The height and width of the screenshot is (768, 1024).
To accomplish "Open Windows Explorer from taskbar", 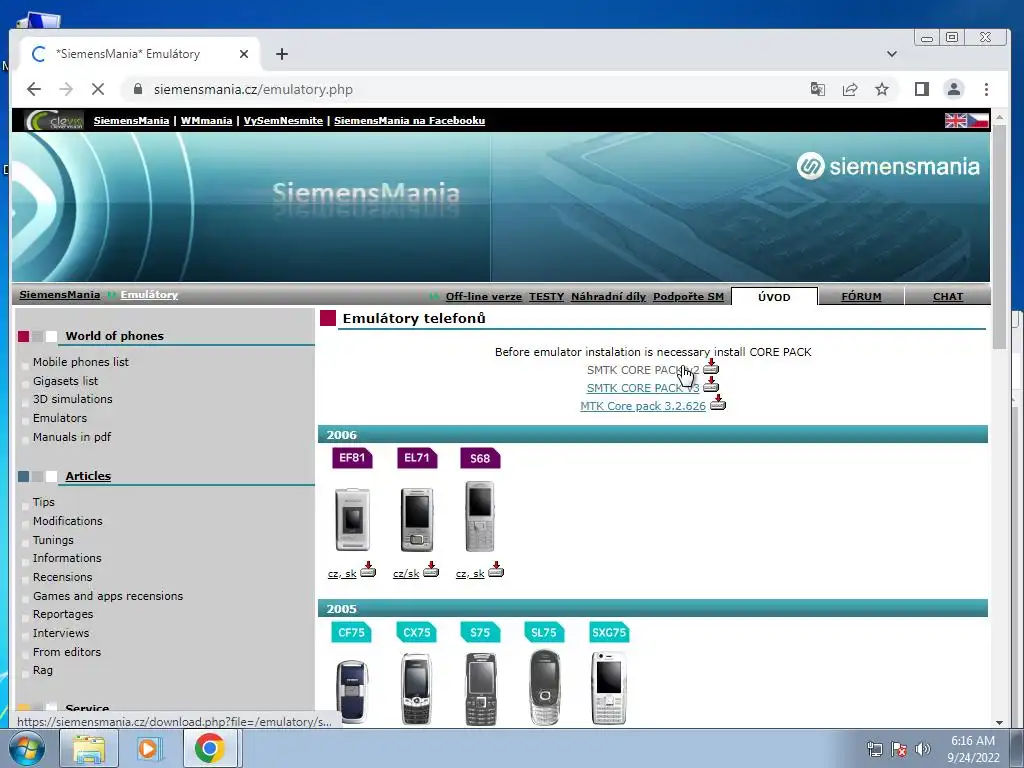I will (89, 748).
